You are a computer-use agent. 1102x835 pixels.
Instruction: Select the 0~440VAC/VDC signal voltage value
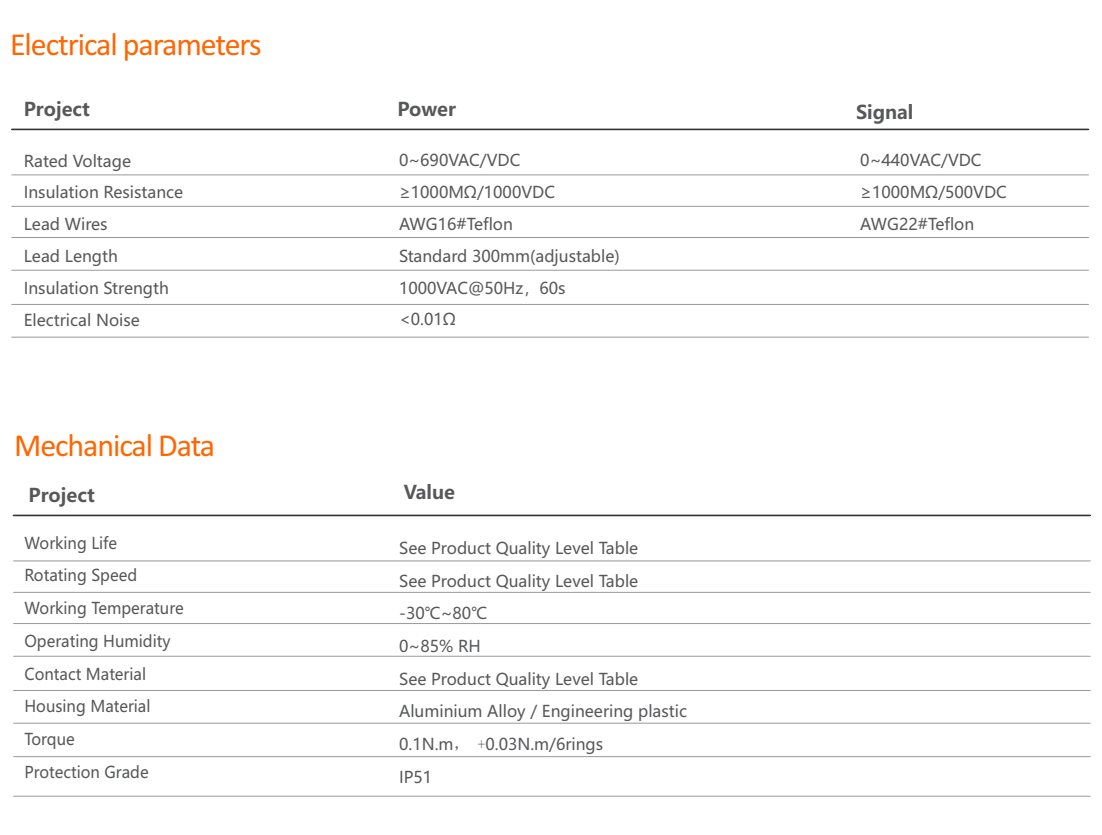click(920, 160)
